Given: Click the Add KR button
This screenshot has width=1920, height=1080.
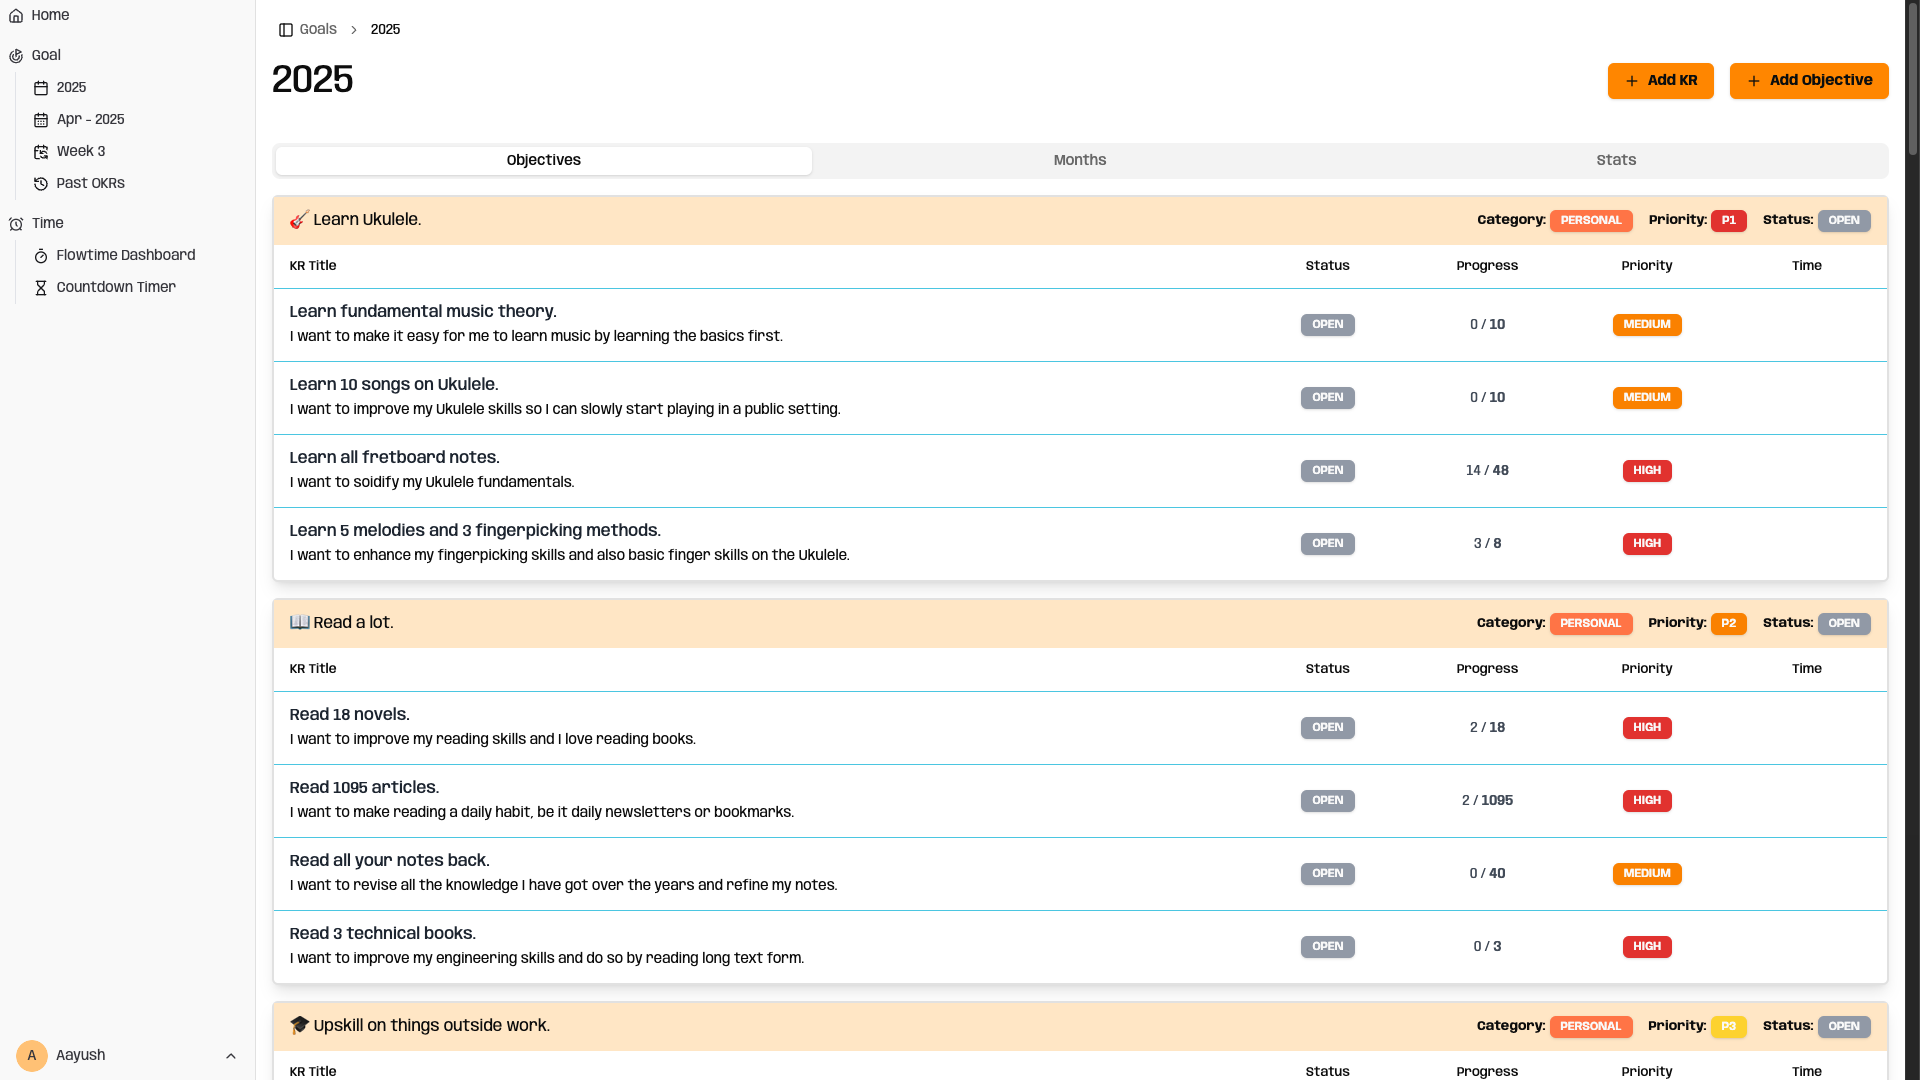Looking at the screenshot, I should 1660,81.
